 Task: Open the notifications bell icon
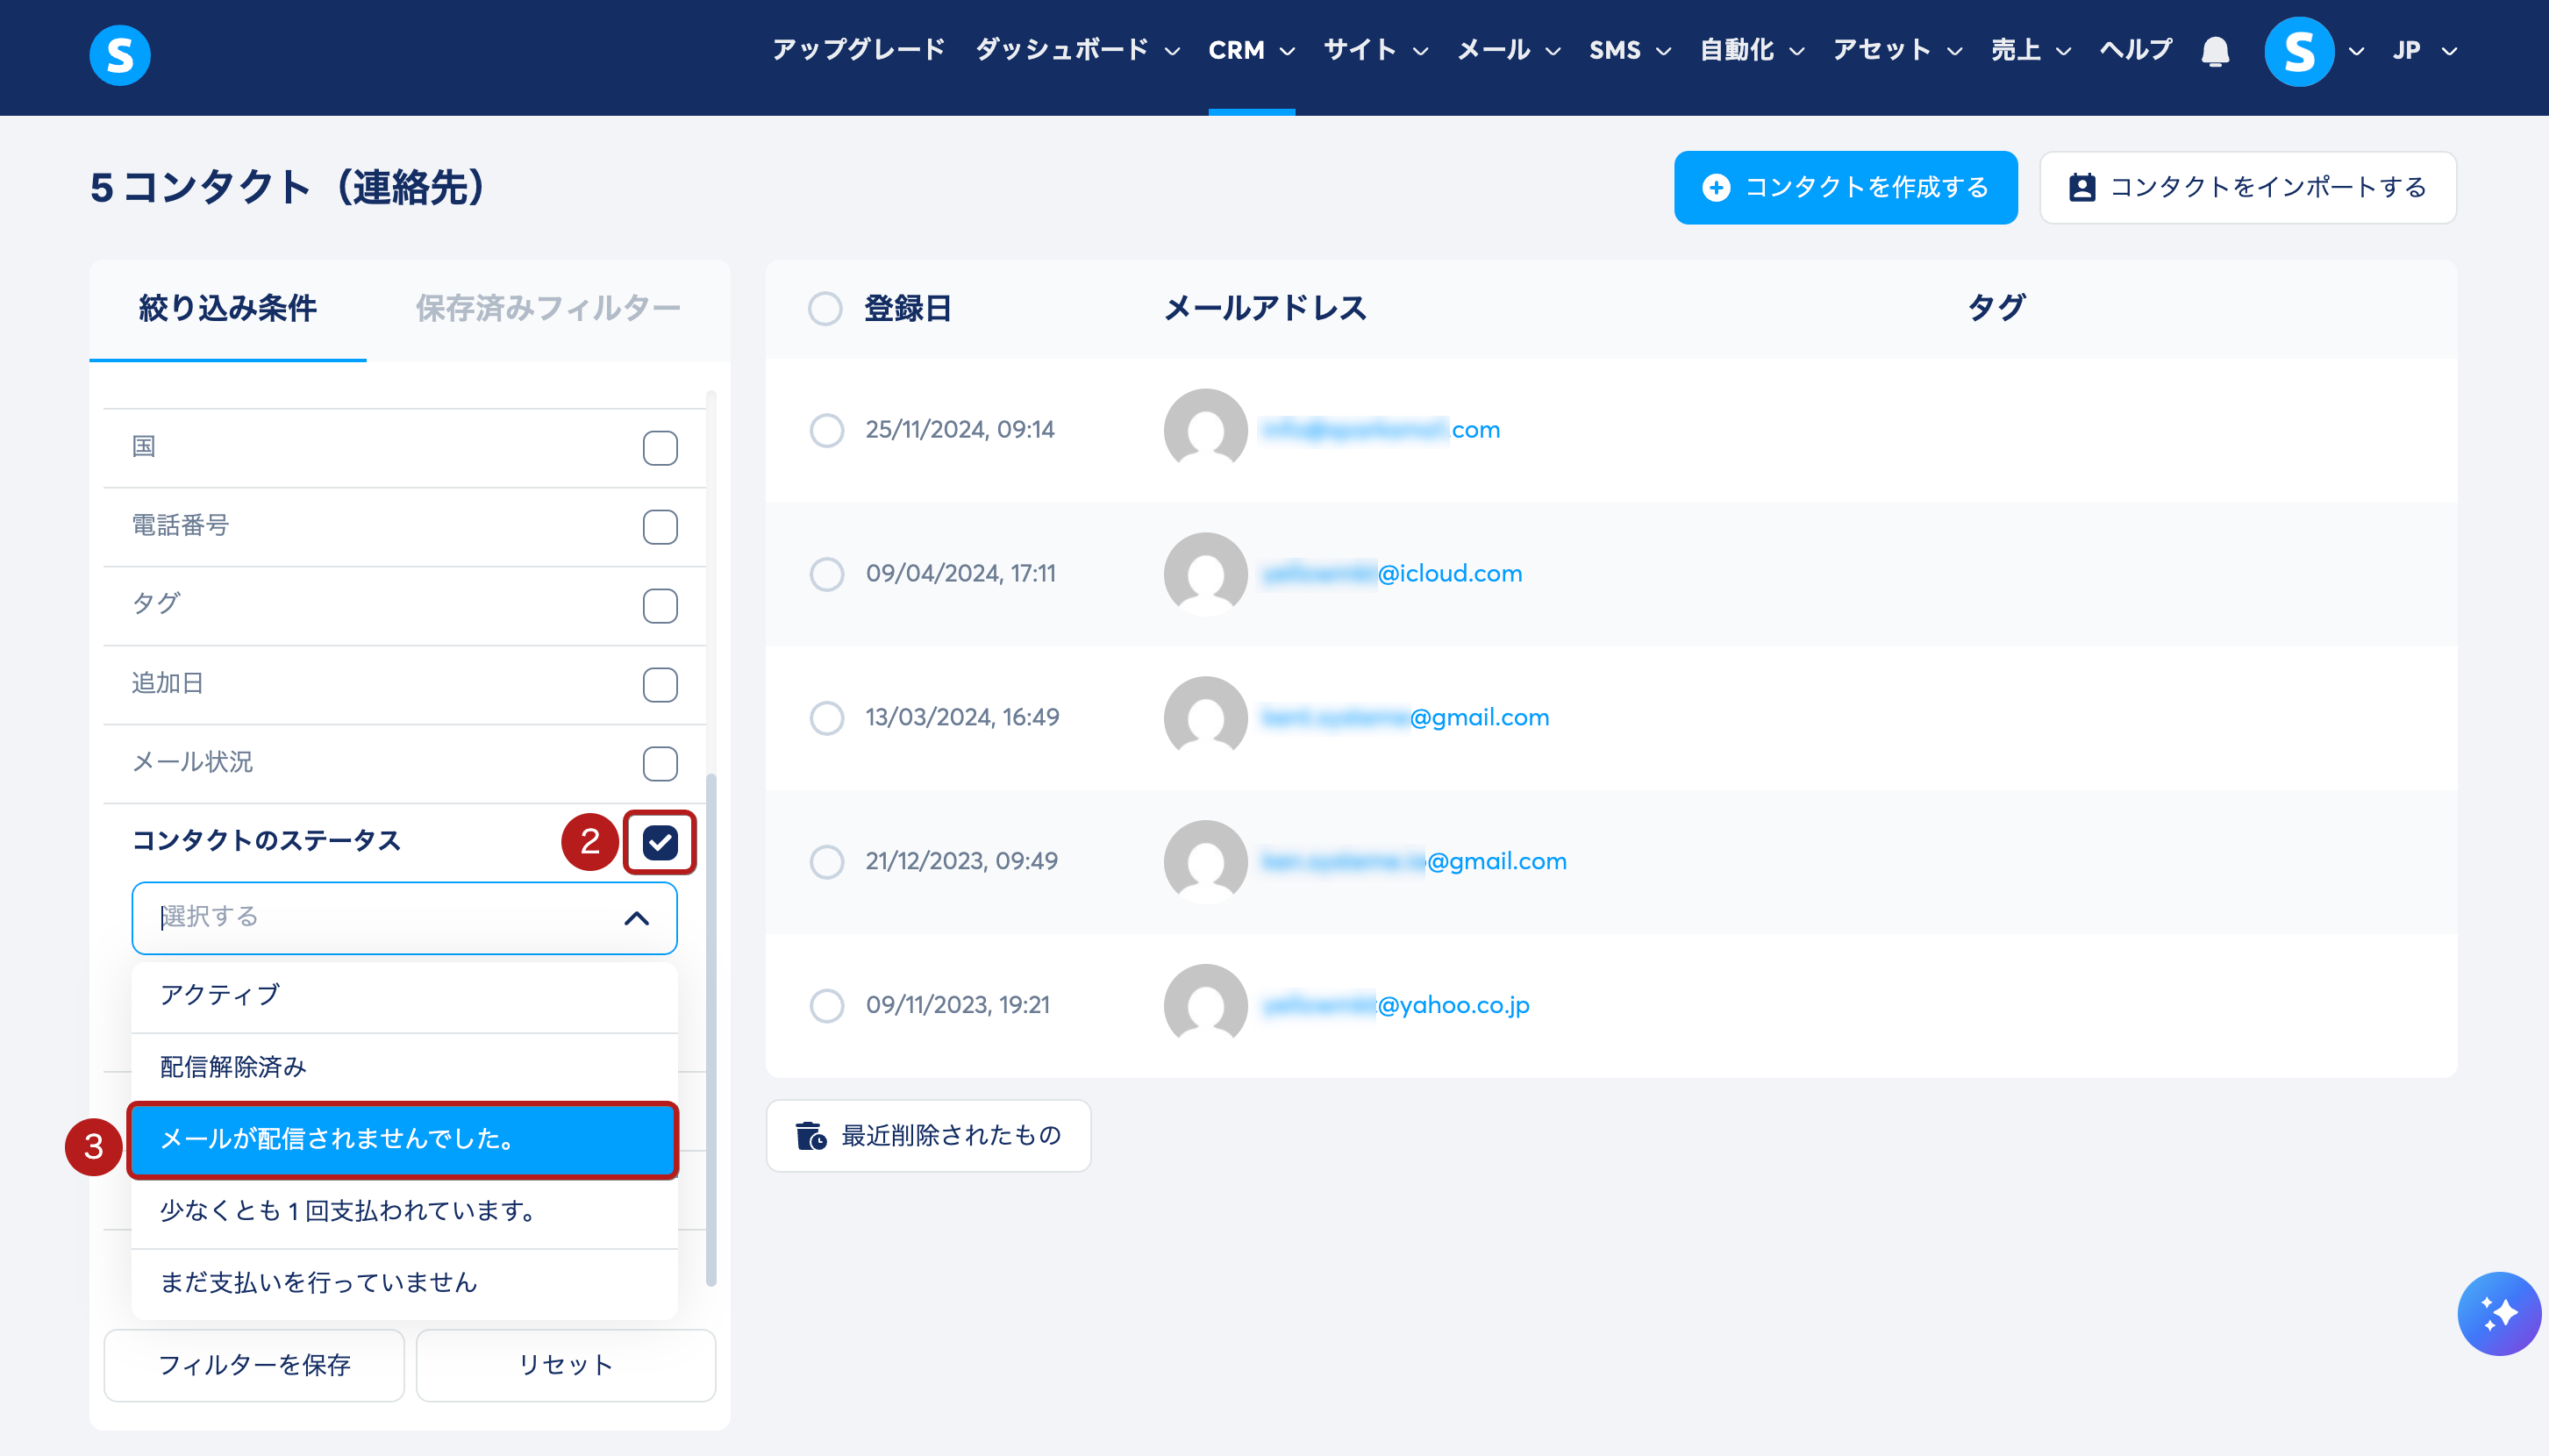(2215, 51)
